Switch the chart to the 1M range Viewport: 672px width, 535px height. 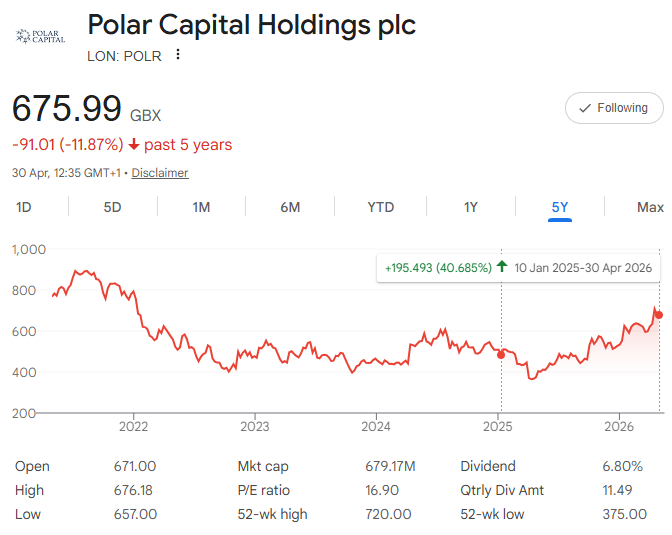tap(201, 207)
